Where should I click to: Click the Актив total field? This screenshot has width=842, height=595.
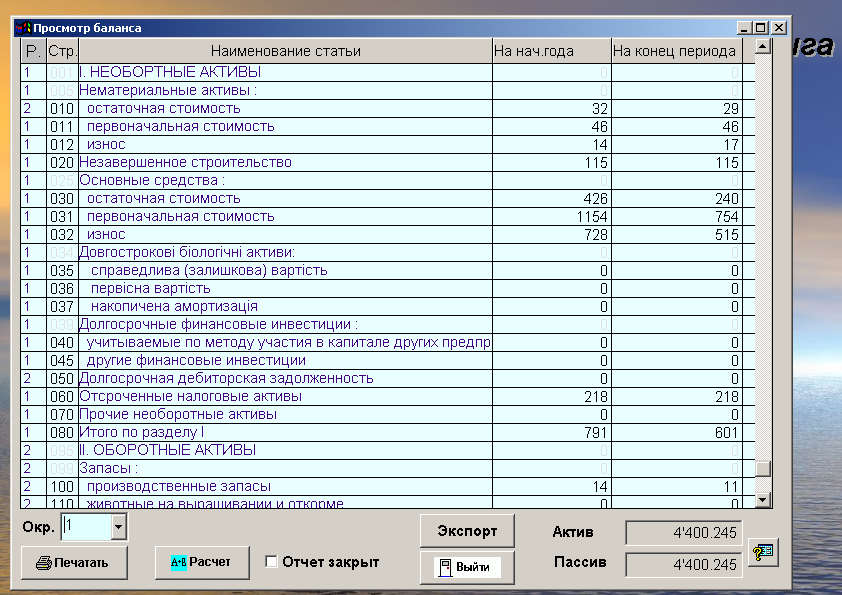point(685,533)
